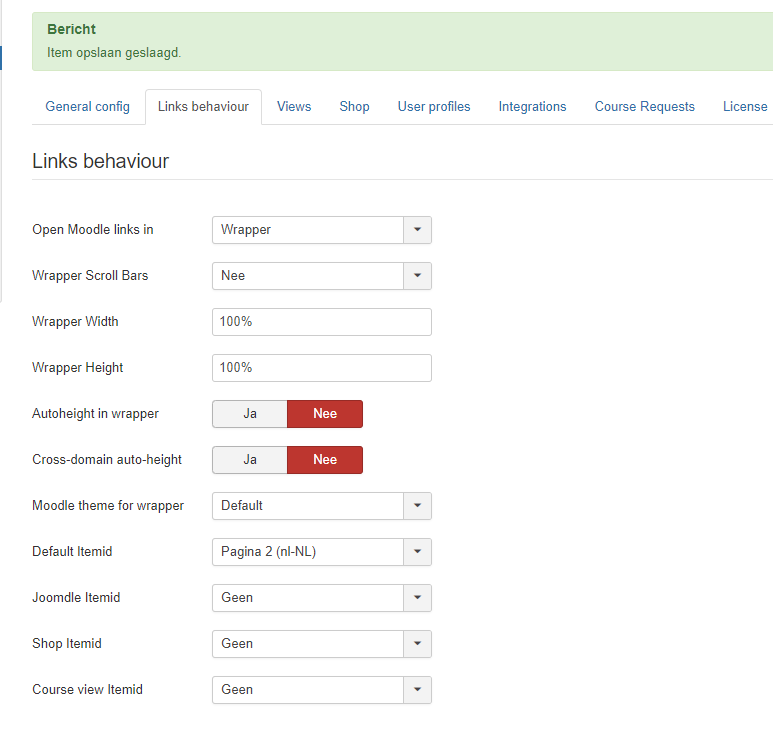Click the Wrapper Width input field
Image resolution: width=773 pixels, height=740 pixels.
321,322
